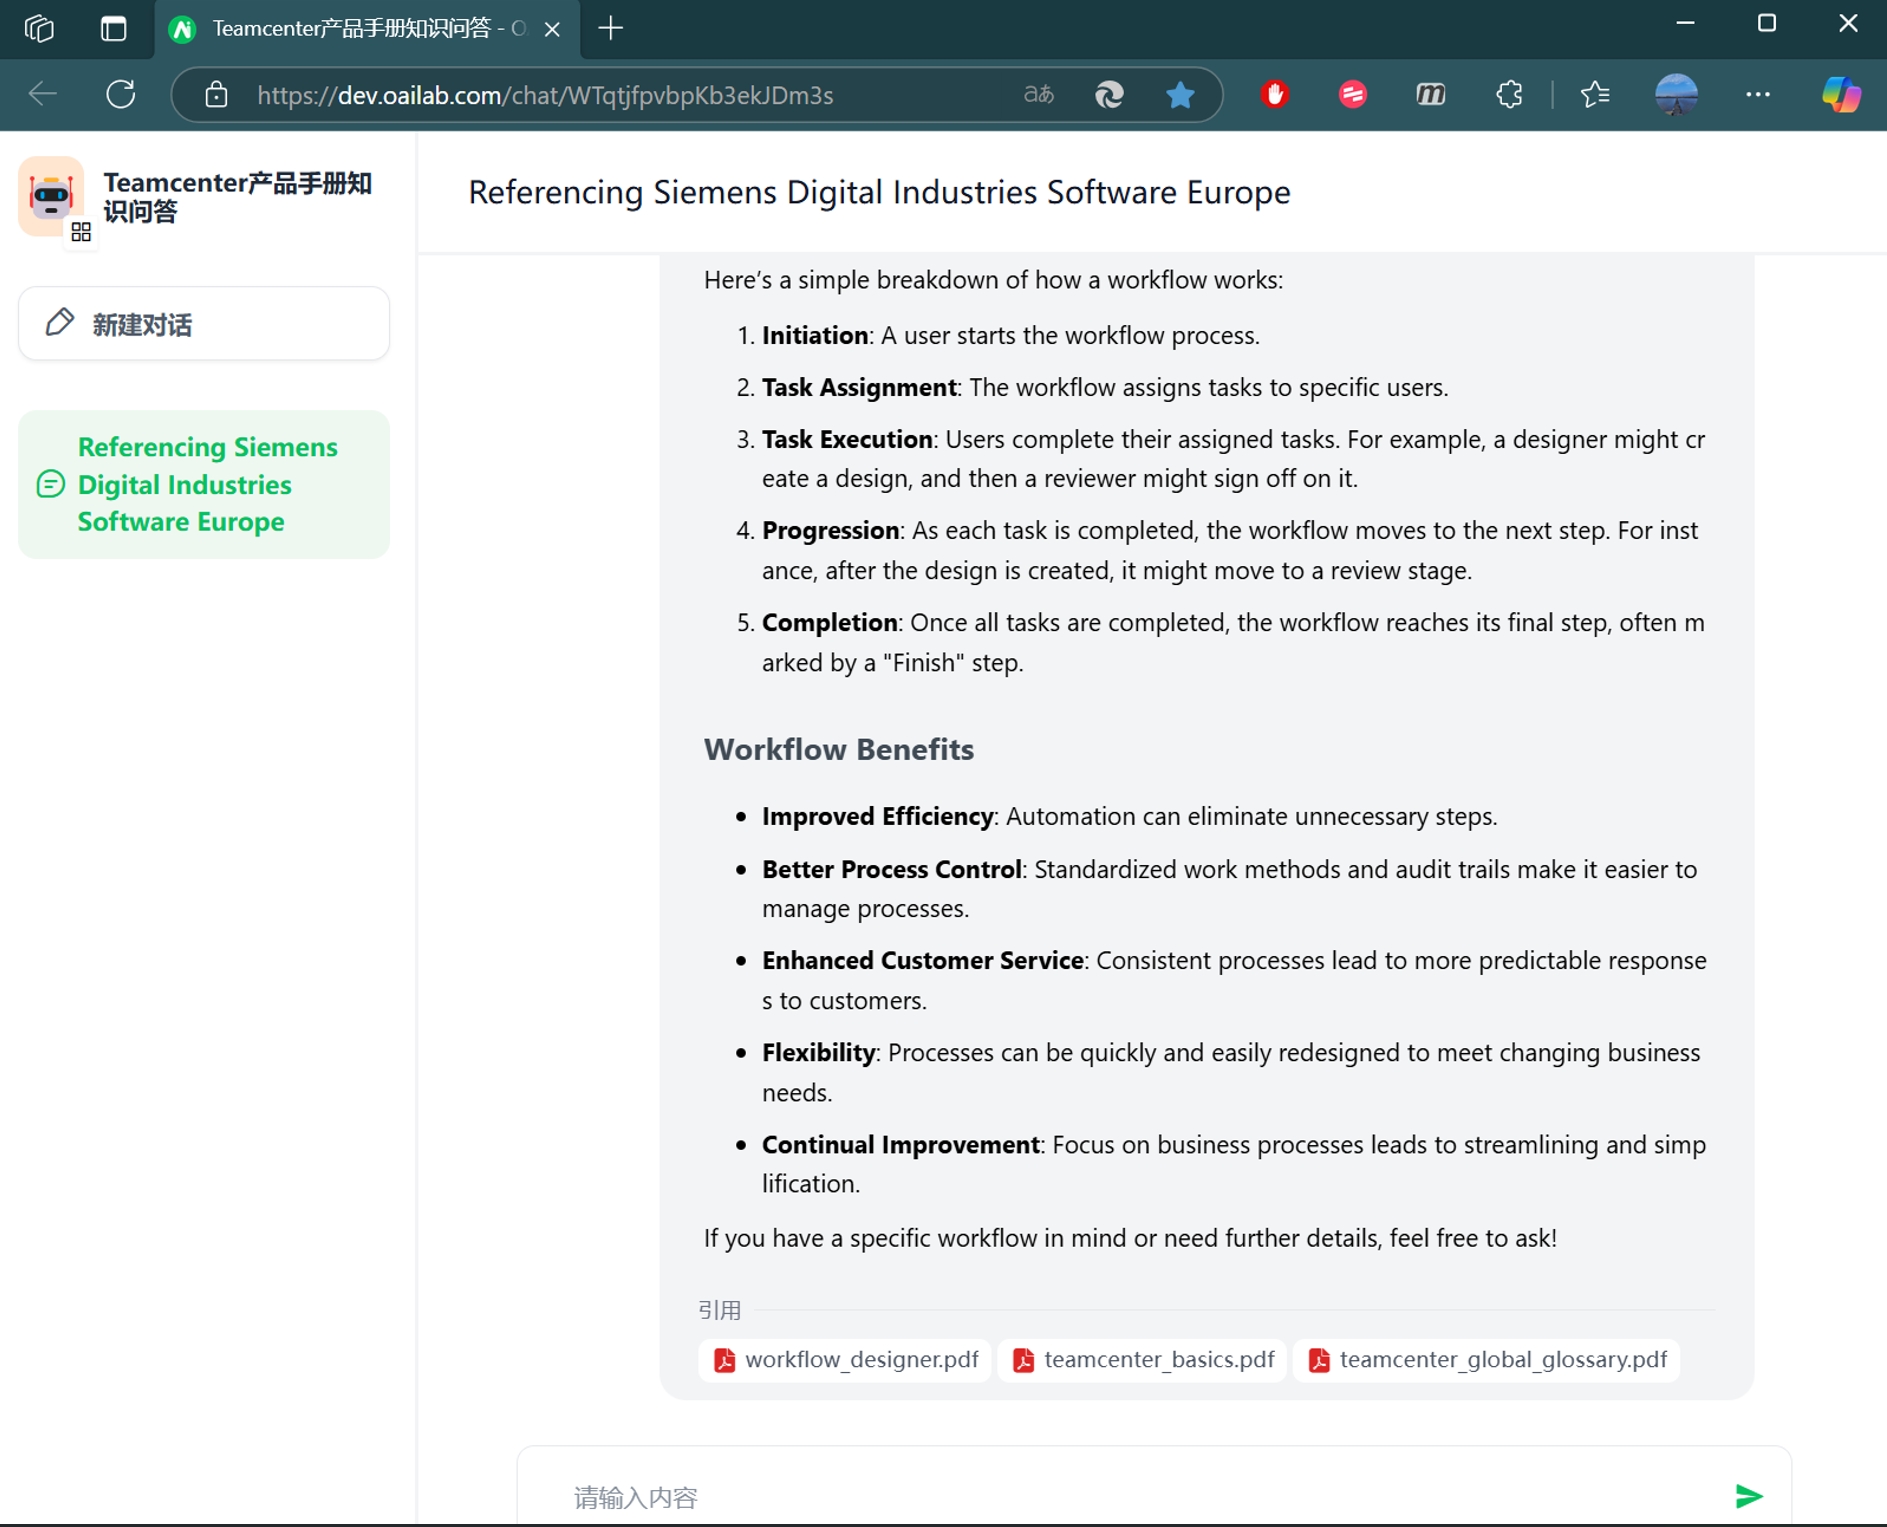Click the 'Enhanced Customer Service' bullet text

(1234, 980)
